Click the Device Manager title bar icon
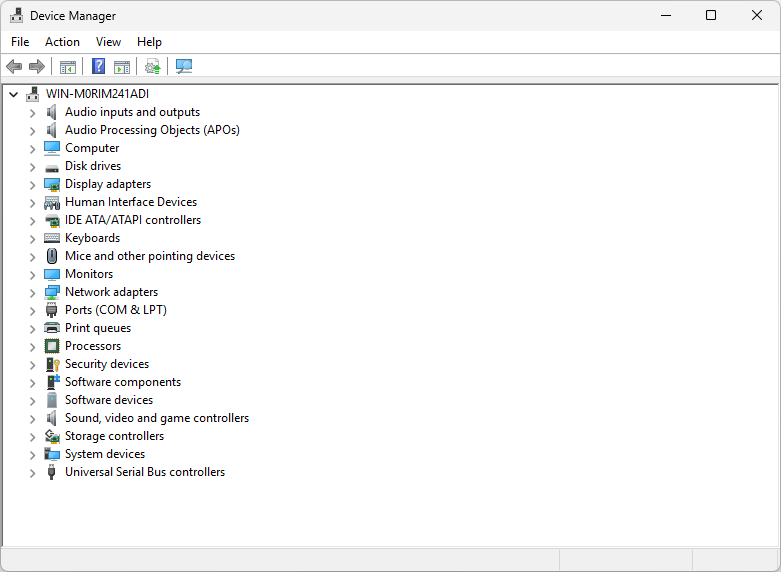 [16, 15]
